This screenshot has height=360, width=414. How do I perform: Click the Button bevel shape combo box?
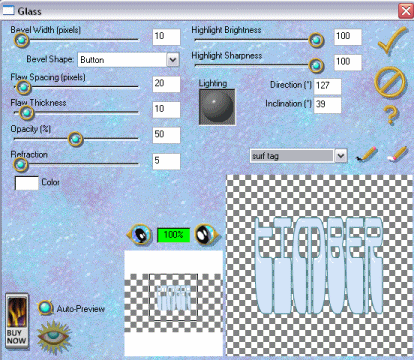click(x=128, y=60)
